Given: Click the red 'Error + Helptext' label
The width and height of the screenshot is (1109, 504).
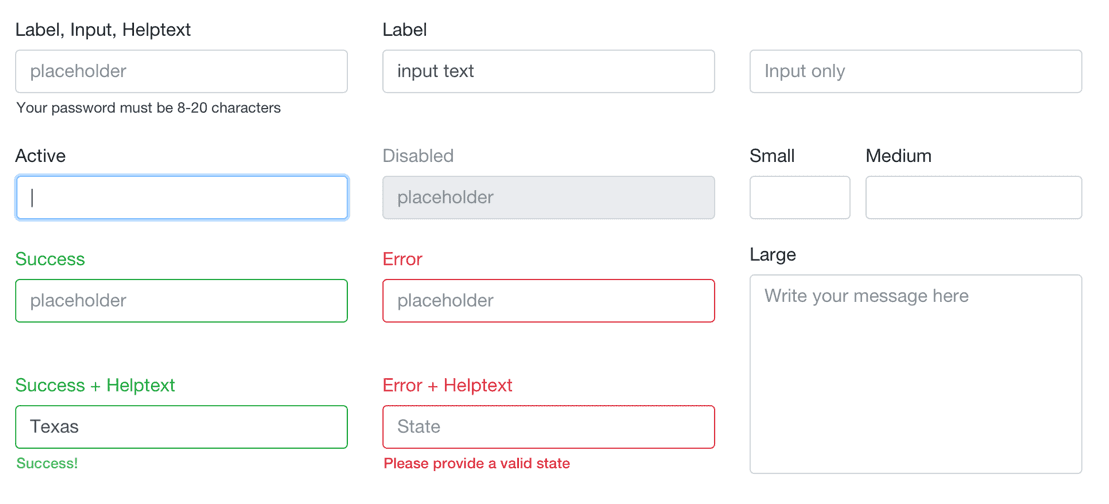Looking at the screenshot, I should [x=448, y=385].
